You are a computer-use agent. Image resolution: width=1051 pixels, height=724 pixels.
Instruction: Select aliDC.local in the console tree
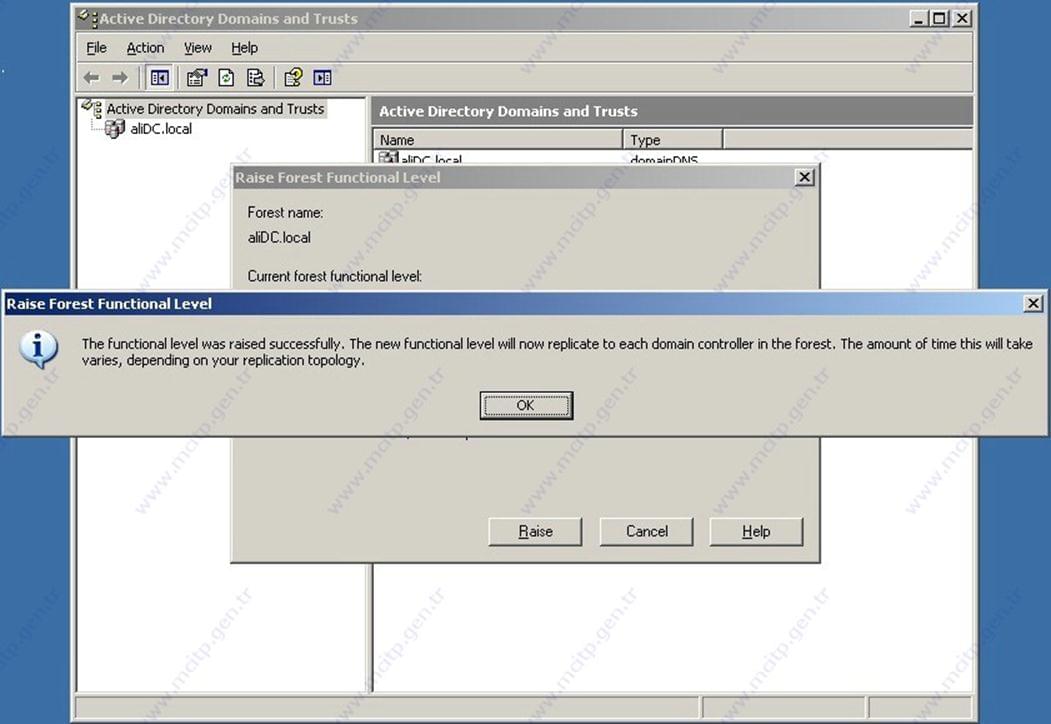click(161, 129)
